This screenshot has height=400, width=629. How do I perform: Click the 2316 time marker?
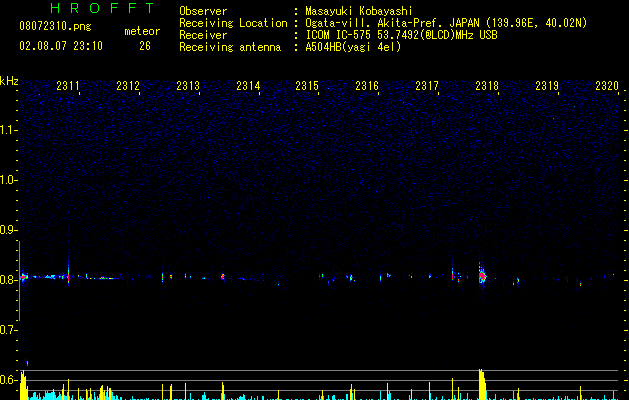coord(367,86)
